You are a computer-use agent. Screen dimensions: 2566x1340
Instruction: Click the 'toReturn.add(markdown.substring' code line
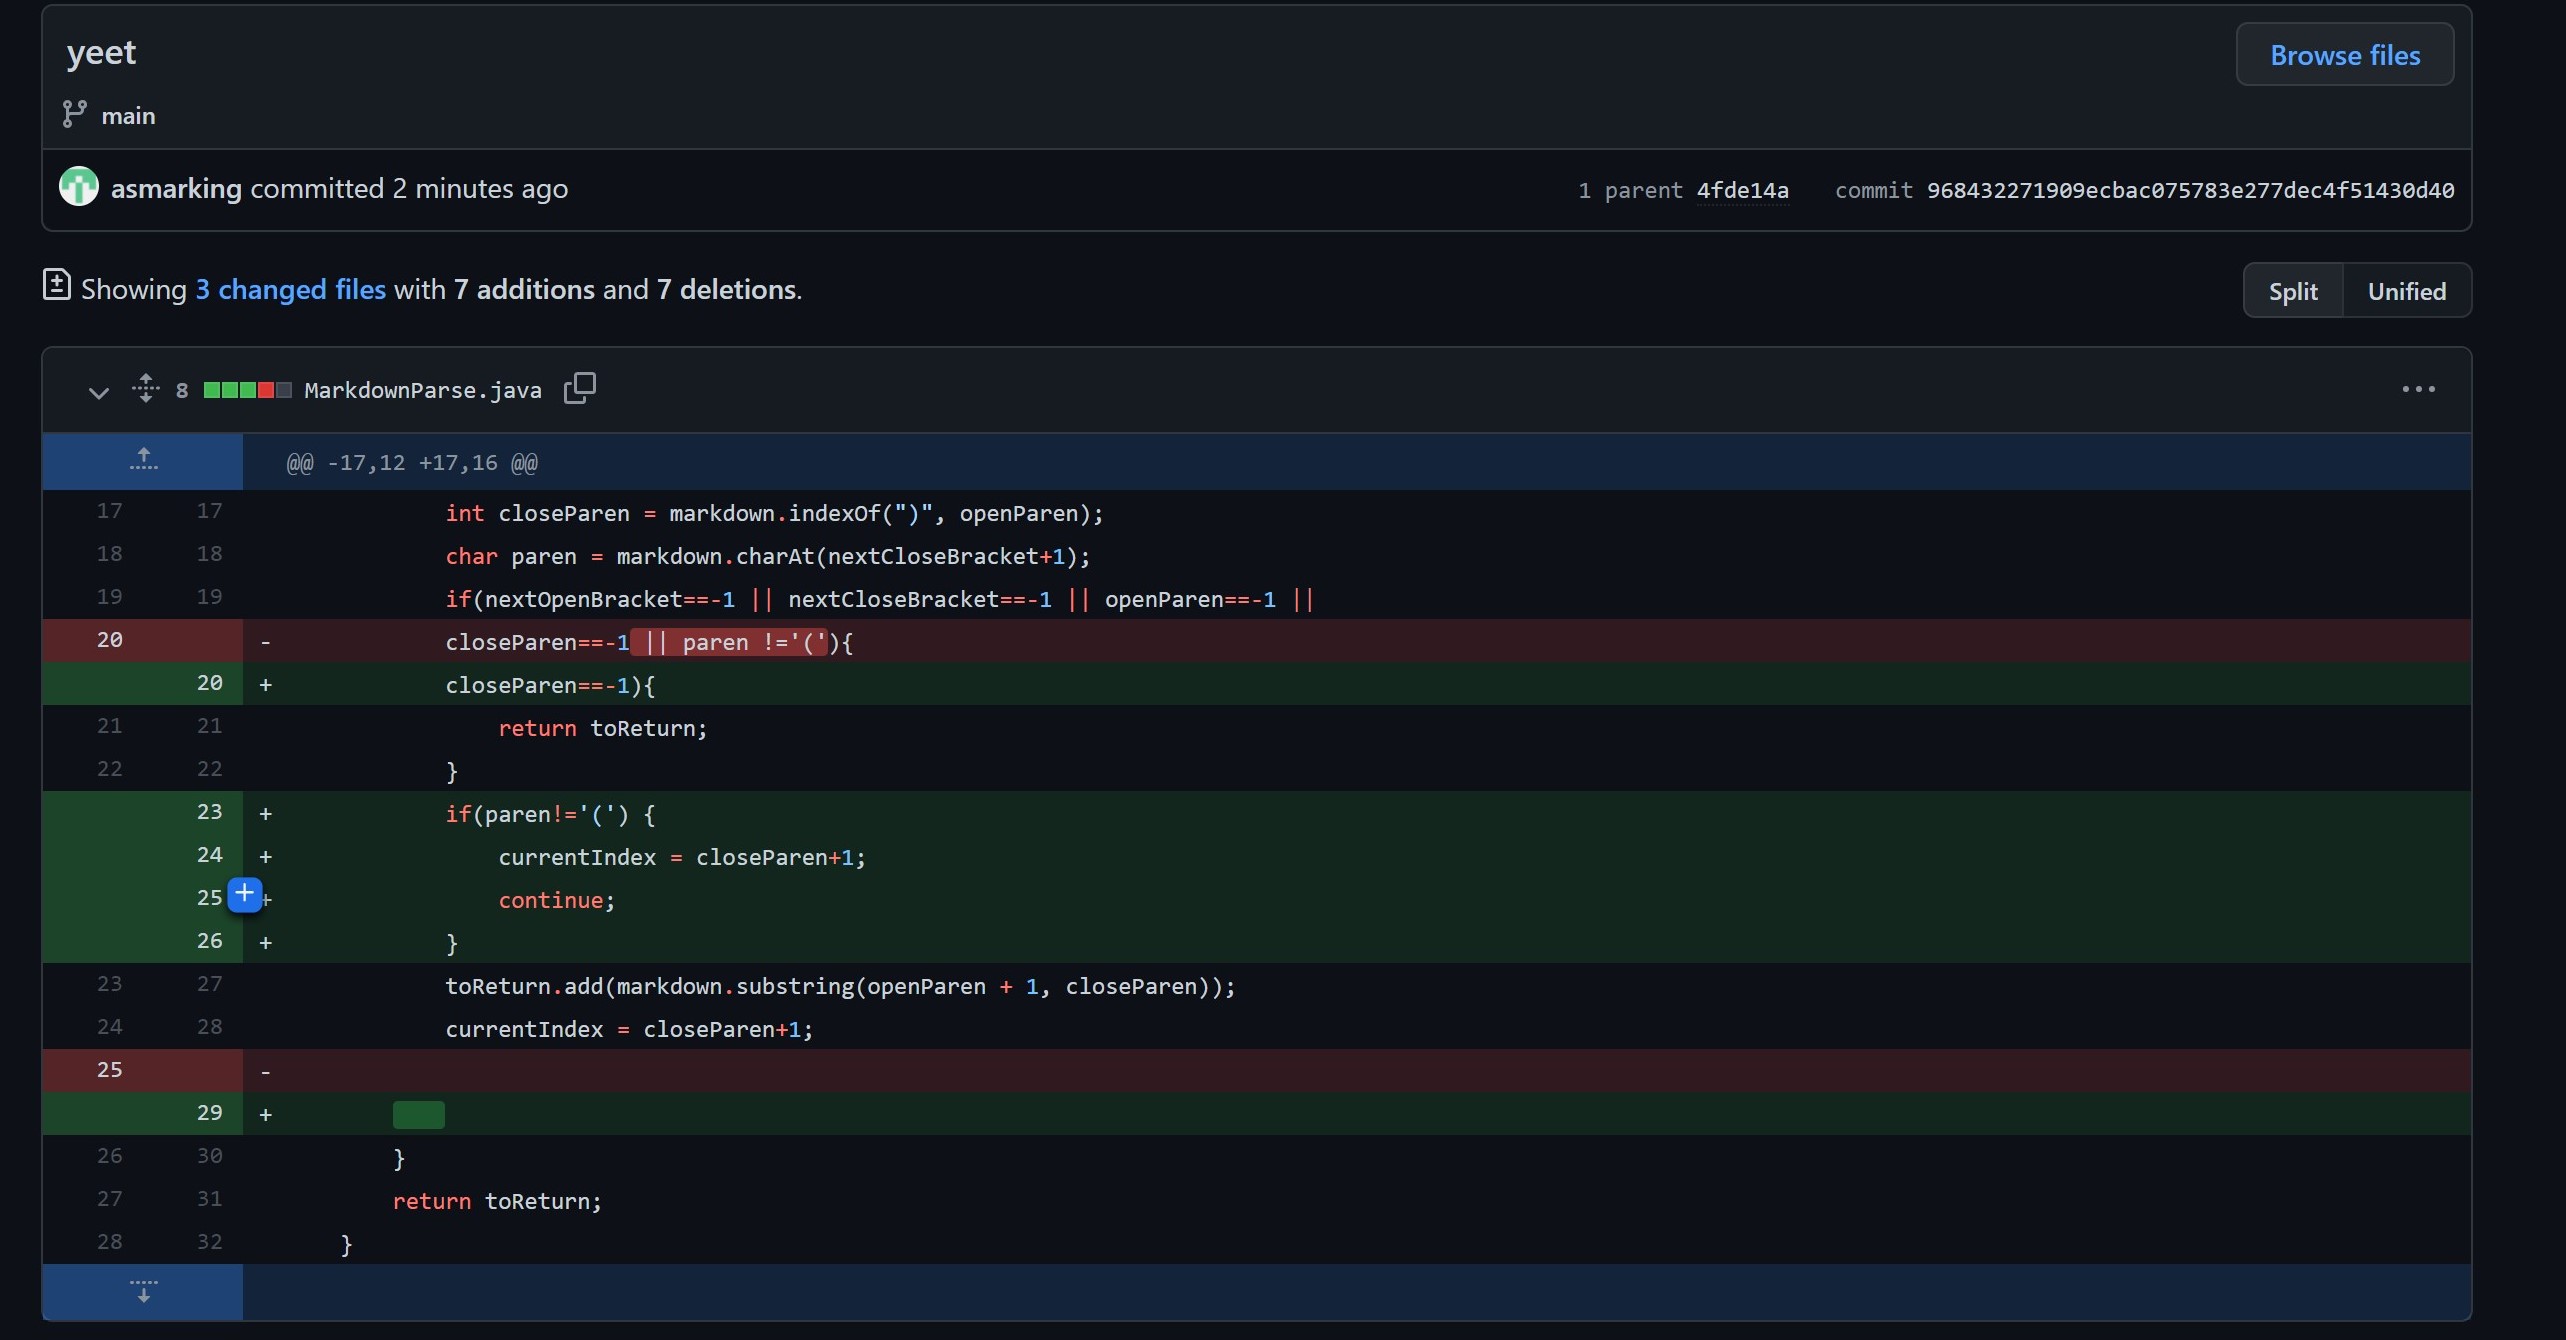tap(840, 986)
